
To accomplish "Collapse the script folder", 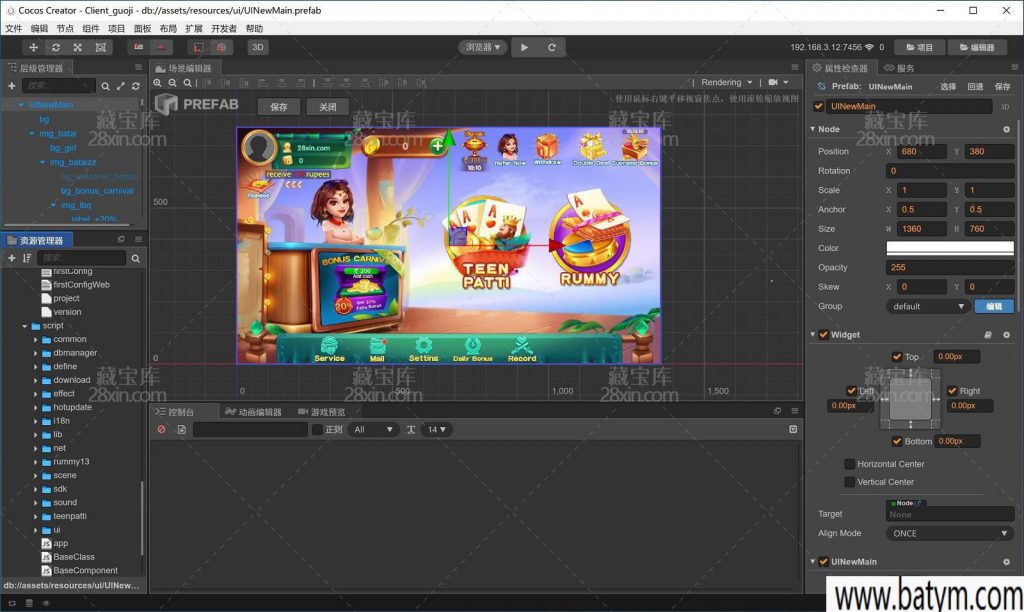I will (x=25, y=326).
